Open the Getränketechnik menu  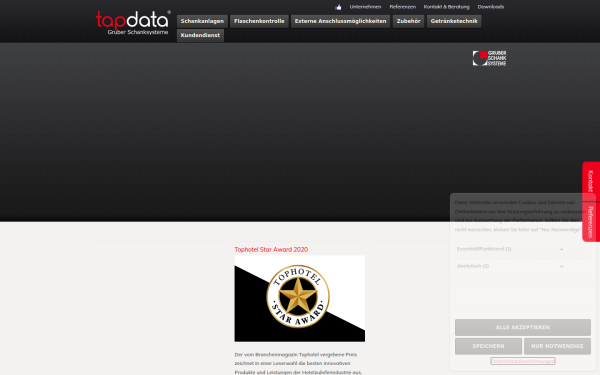pyautogui.click(x=454, y=21)
